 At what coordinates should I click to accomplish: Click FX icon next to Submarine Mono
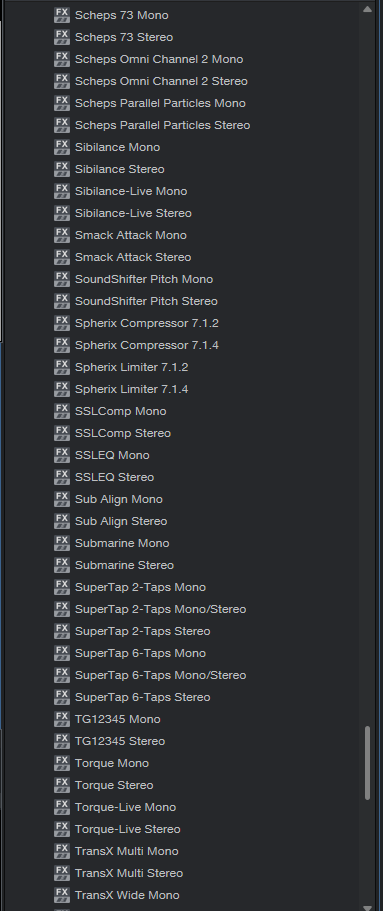[62, 543]
